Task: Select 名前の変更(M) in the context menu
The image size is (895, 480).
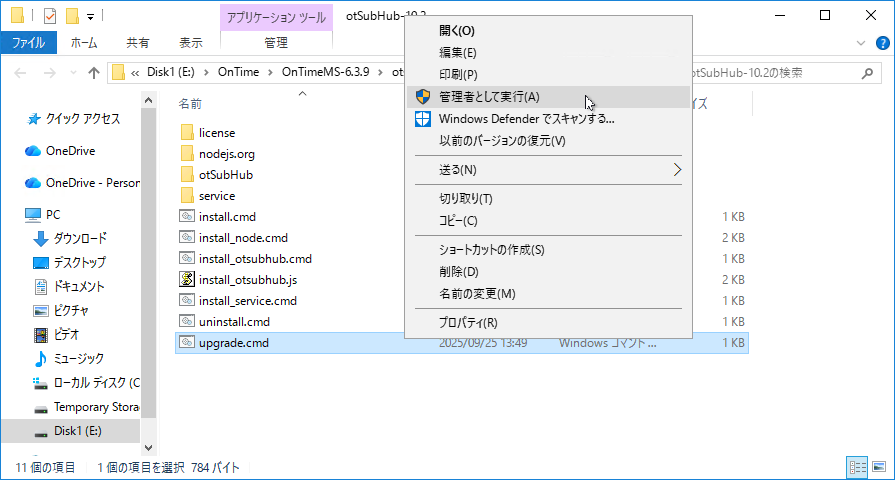Action: pyautogui.click(x=477, y=294)
